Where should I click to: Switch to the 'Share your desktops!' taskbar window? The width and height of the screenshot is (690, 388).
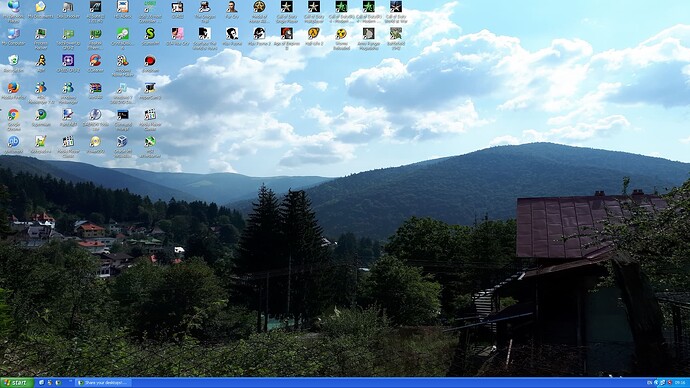click(x=103, y=383)
